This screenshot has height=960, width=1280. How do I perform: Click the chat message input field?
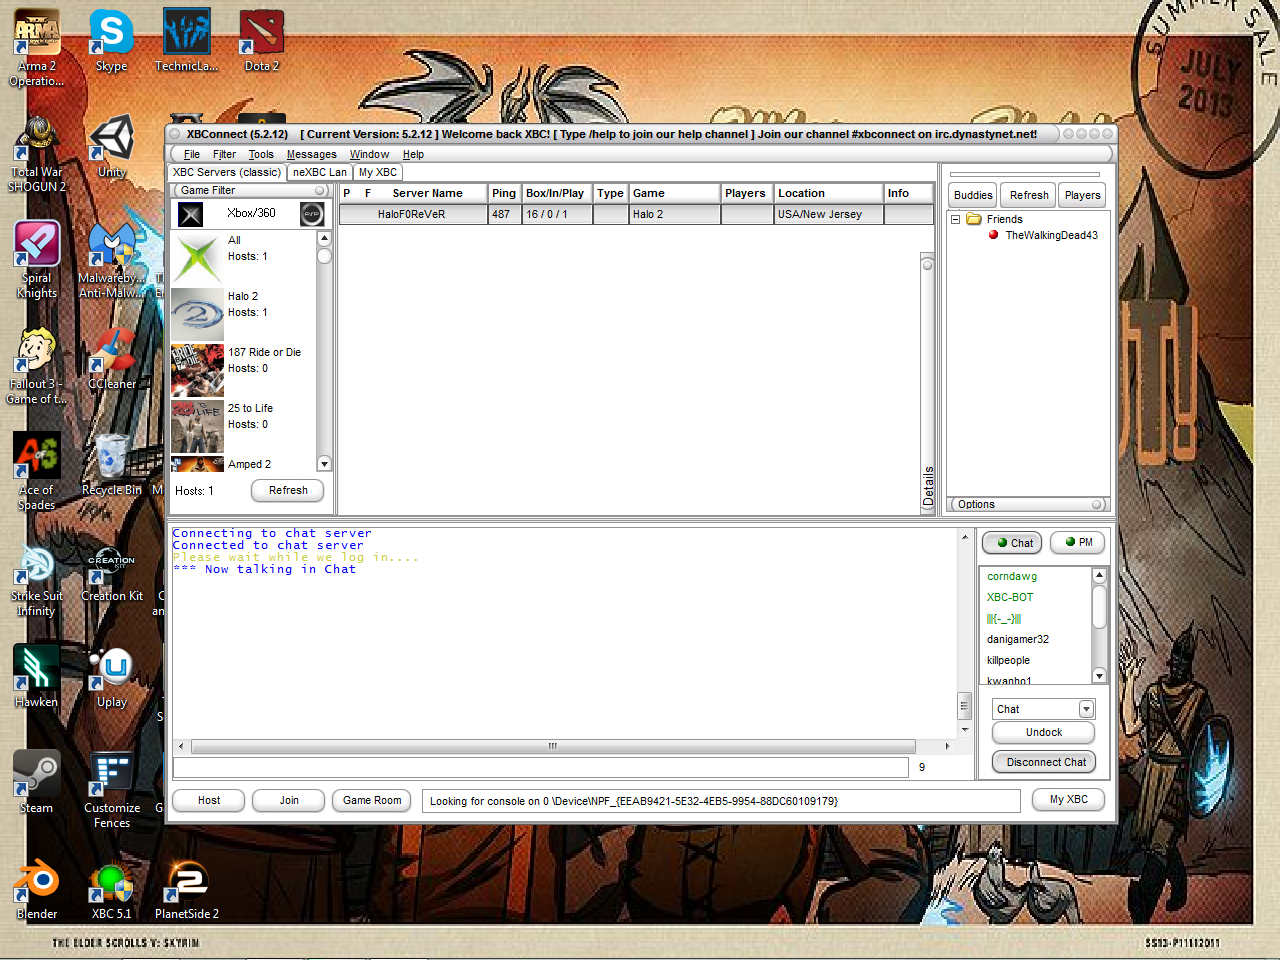pos(541,767)
